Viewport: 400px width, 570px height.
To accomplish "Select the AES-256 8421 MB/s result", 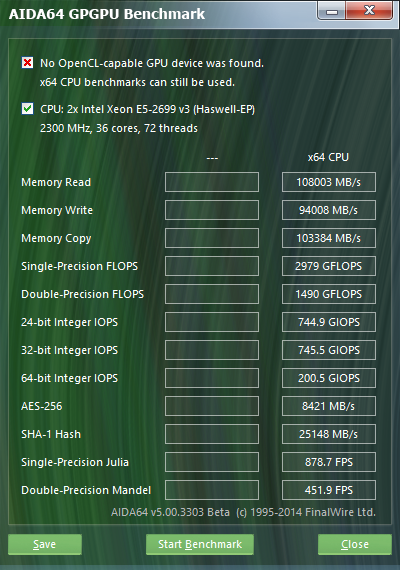I will pyautogui.click(x=329, y=406).
